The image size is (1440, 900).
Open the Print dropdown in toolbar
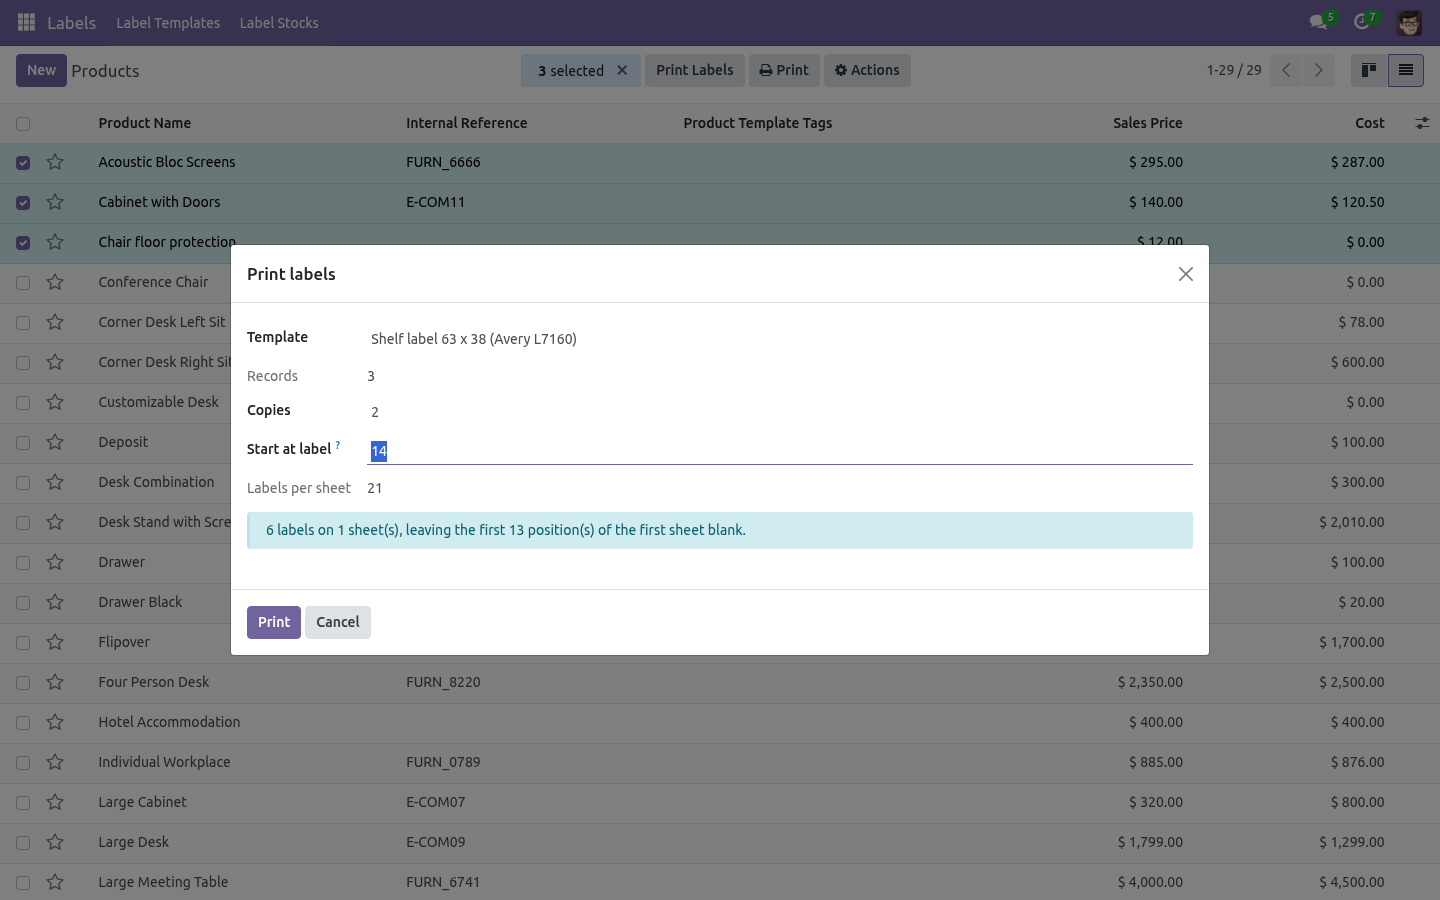pos(784,70)
